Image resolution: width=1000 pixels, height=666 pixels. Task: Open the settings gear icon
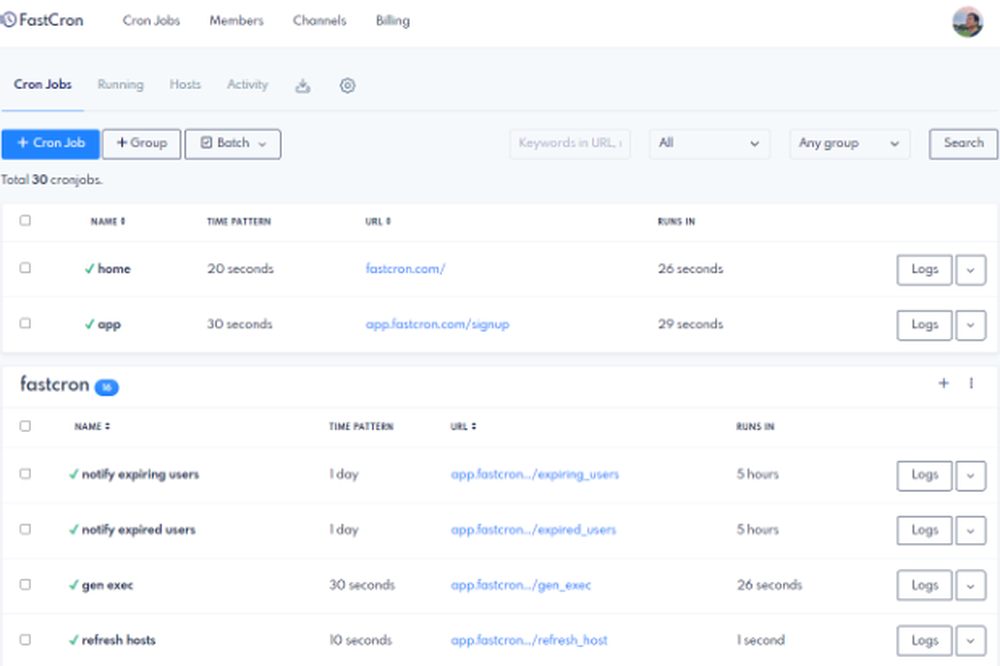tap(347, 86)
